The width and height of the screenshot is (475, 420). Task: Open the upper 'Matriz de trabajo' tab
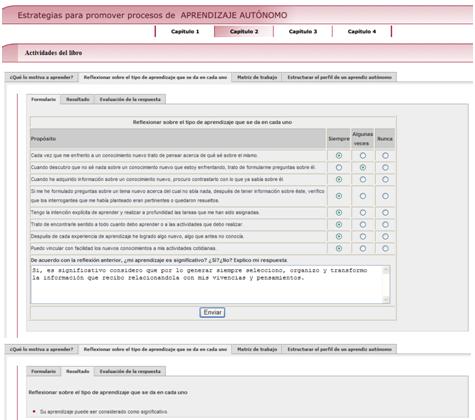pyautogui.click(x=257, y=77)
